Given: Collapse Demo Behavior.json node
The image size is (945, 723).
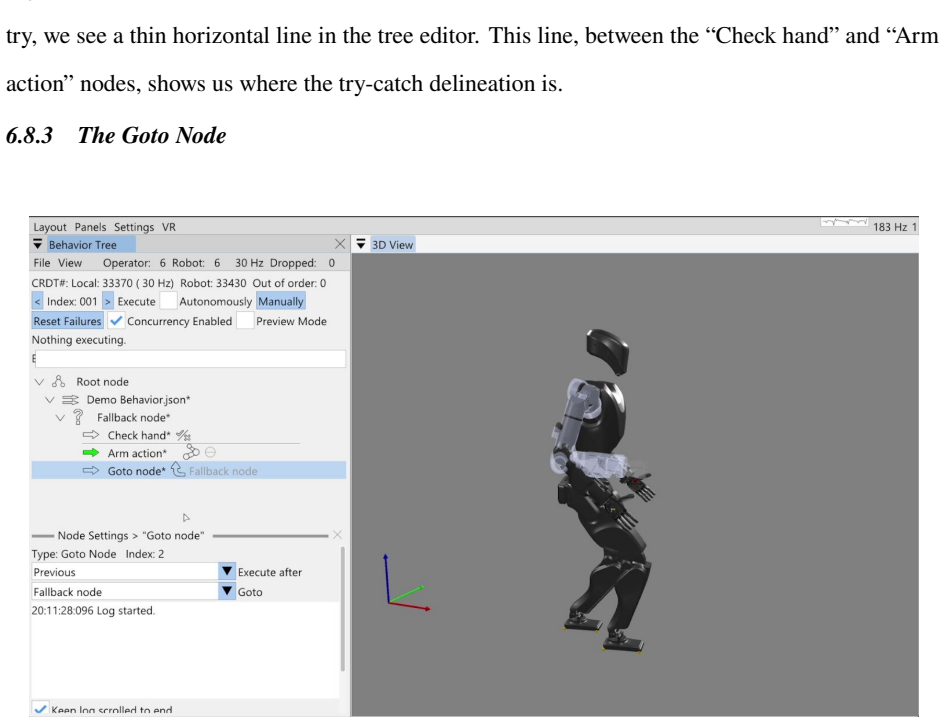Looking at the screenshot, I should coord(50,400).
